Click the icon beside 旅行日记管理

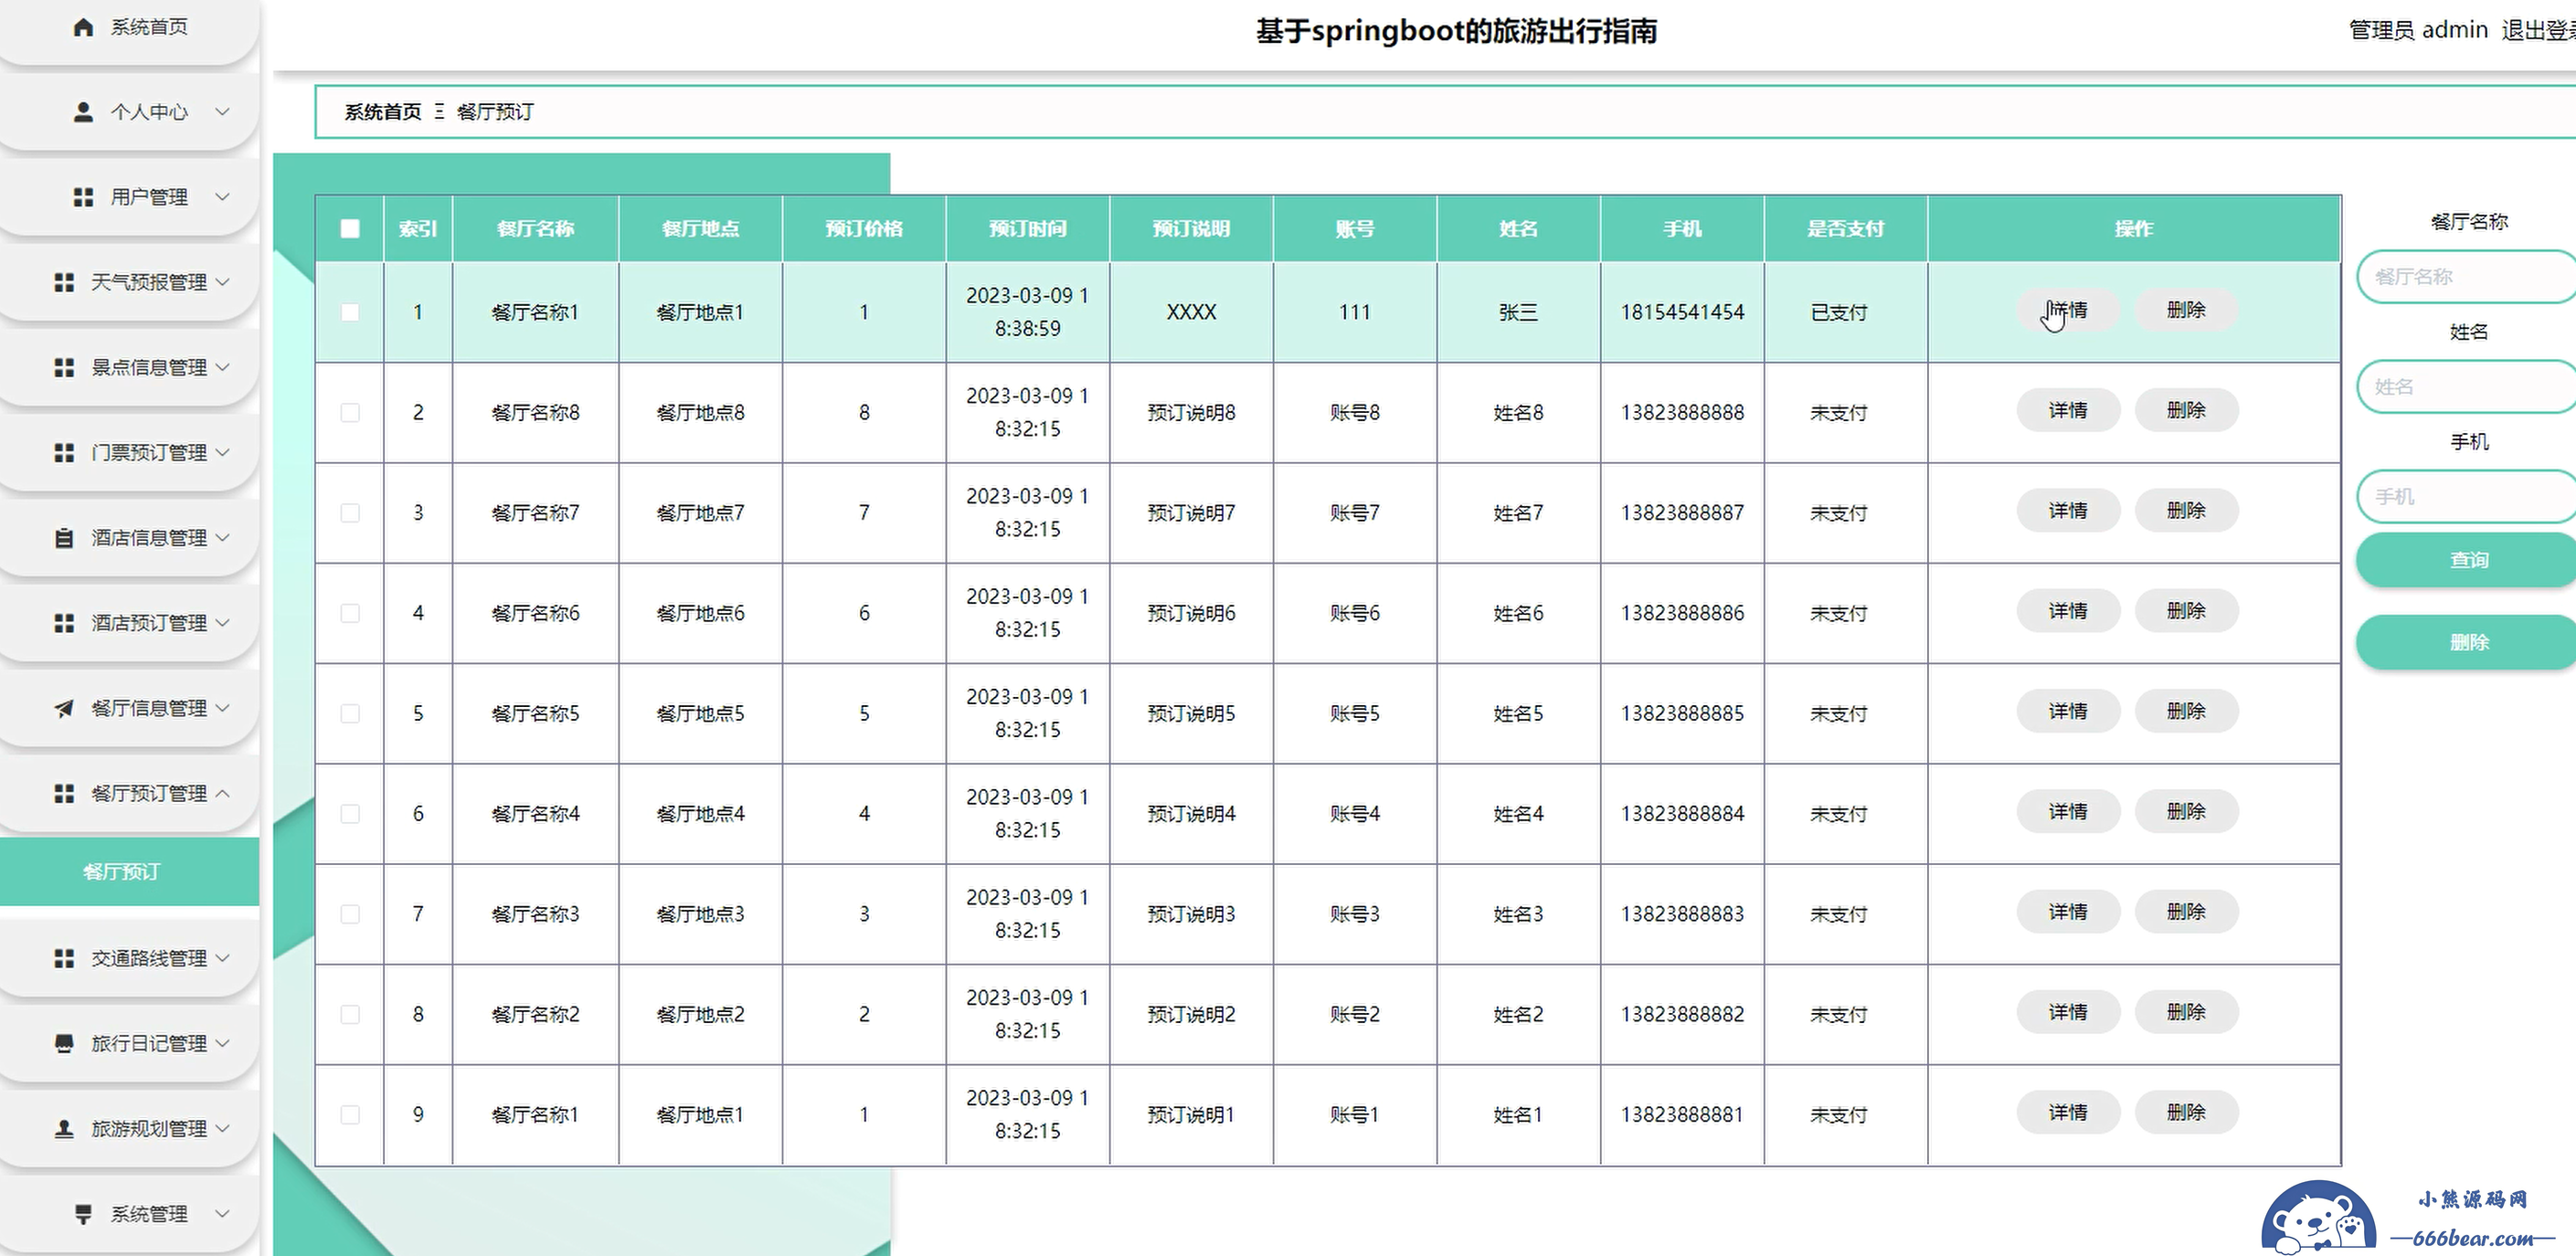[64, 1043]
